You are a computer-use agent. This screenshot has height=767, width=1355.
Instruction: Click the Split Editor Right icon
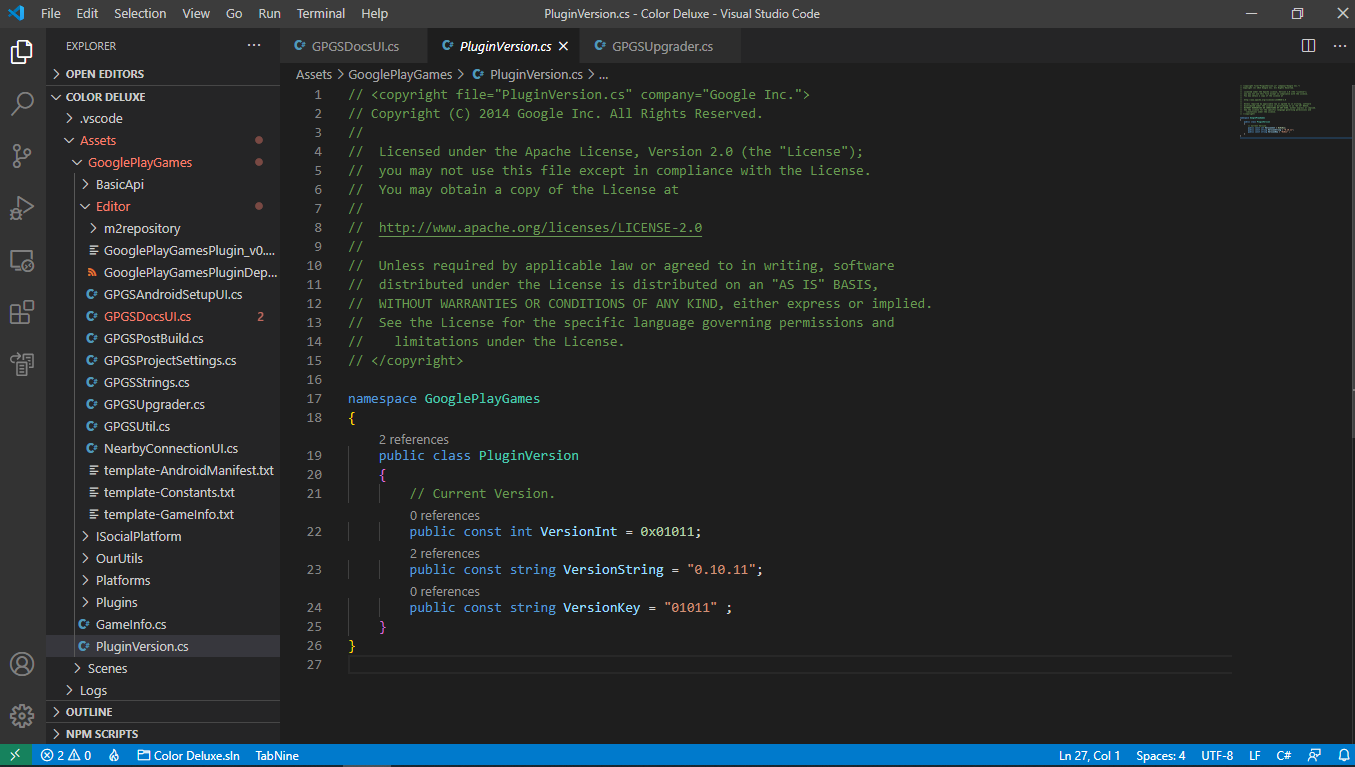tap(1308, 46)
